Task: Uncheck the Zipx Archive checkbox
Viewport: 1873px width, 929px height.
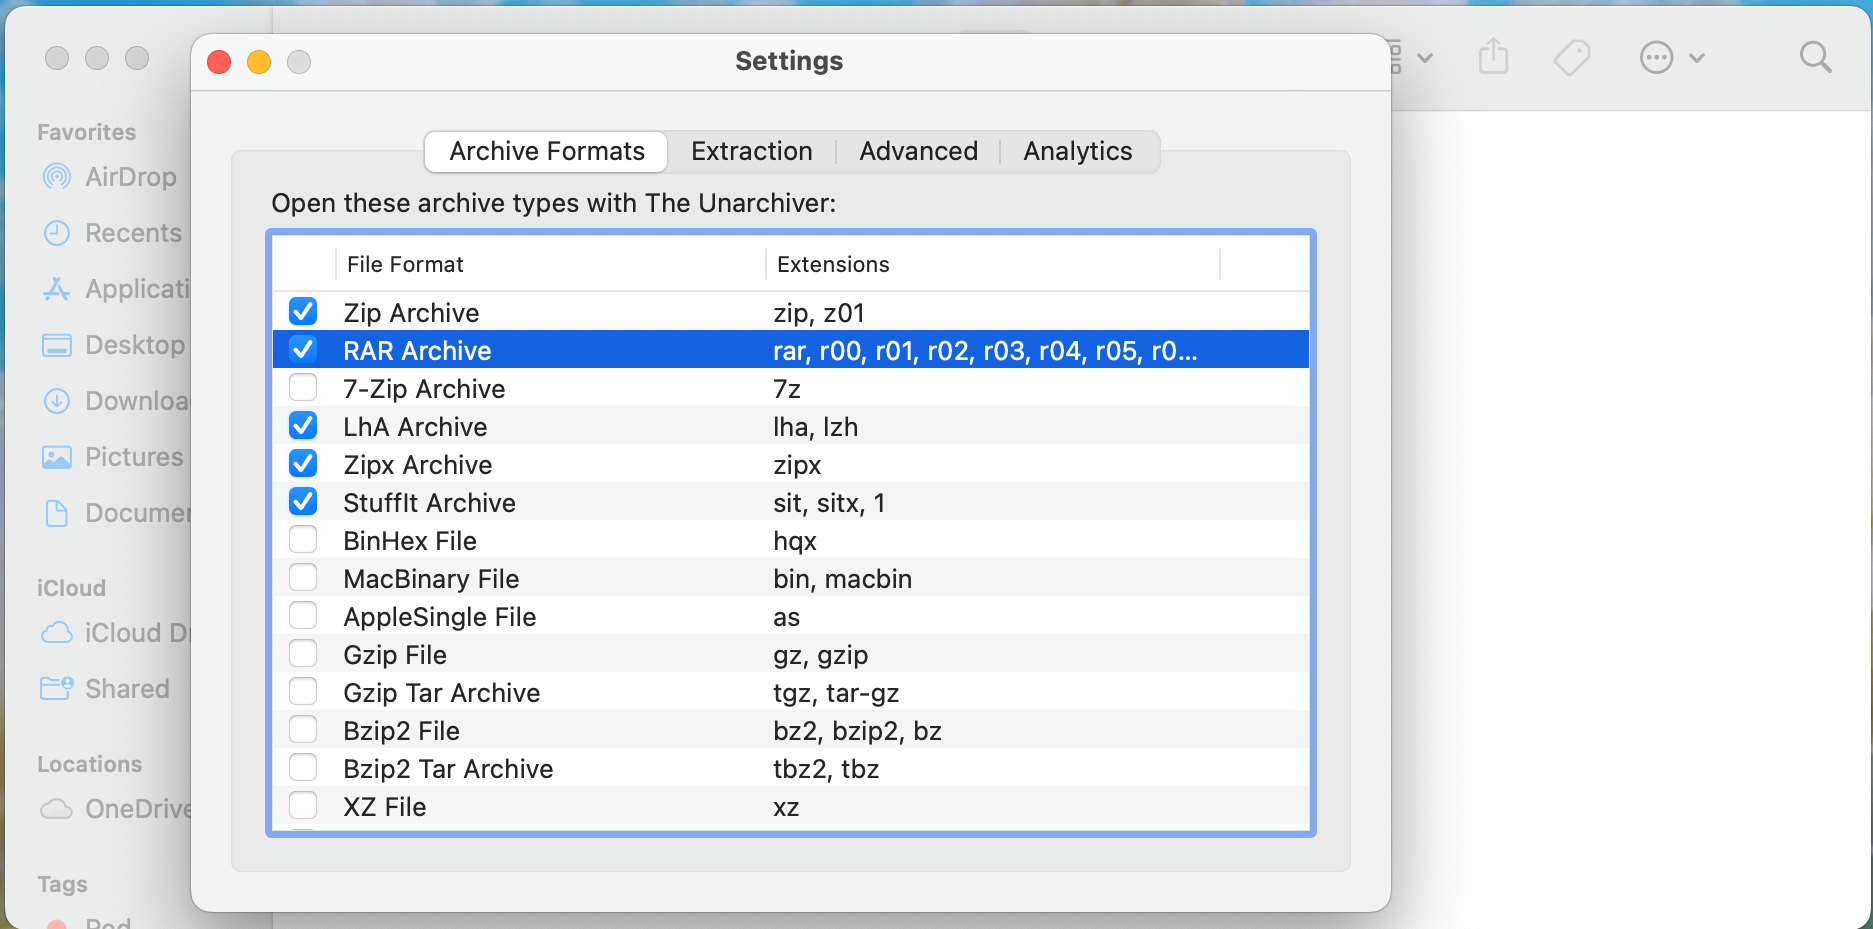Action: click(x=303, y=463)
